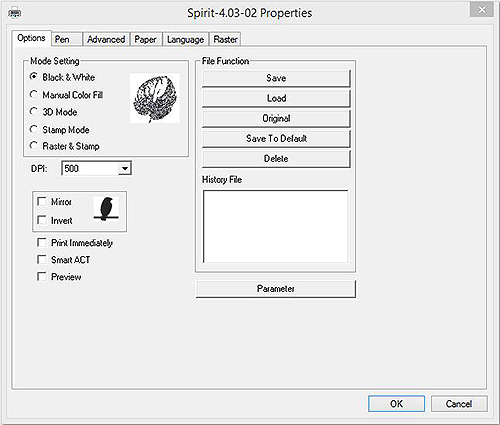This screenshot has height=425, width=500.
Task: Click the brain preview image
Action: point(155,98)
